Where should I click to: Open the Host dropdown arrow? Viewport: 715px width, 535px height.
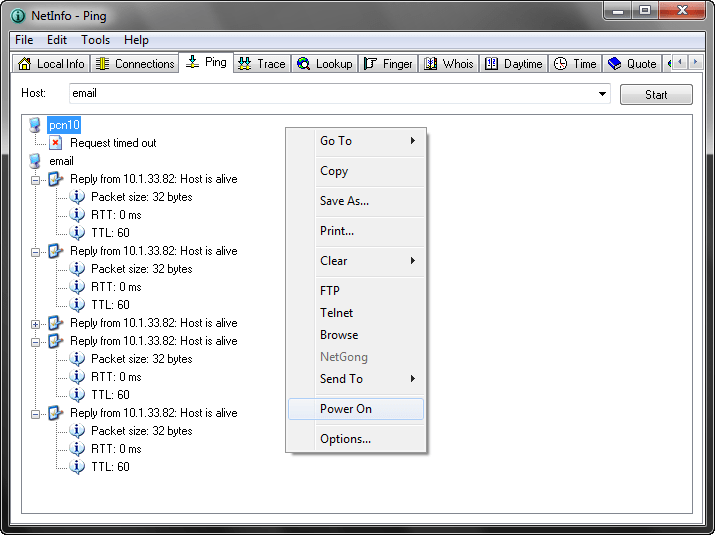[x=602, y=94]
